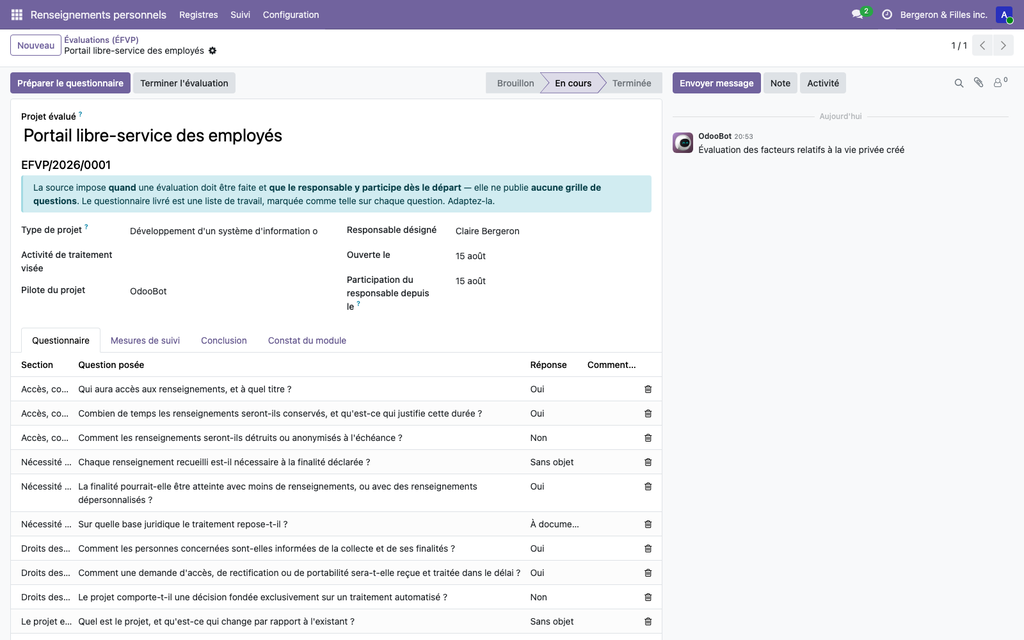Viewport: 1024px width, 640px height.
Task: Set status to Terminée
Action: [x=632, y=83]
